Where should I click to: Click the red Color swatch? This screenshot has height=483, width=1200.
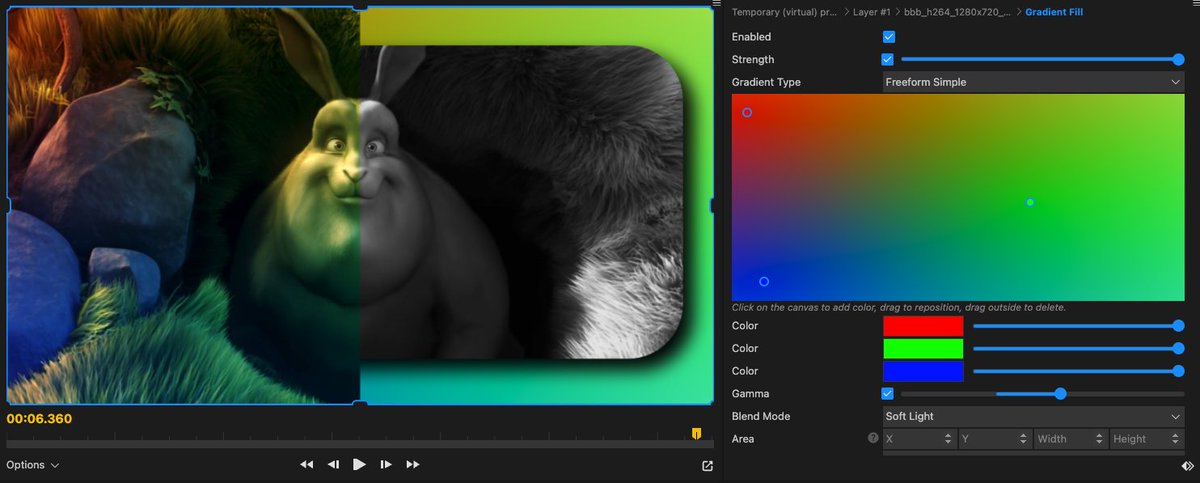923,326
